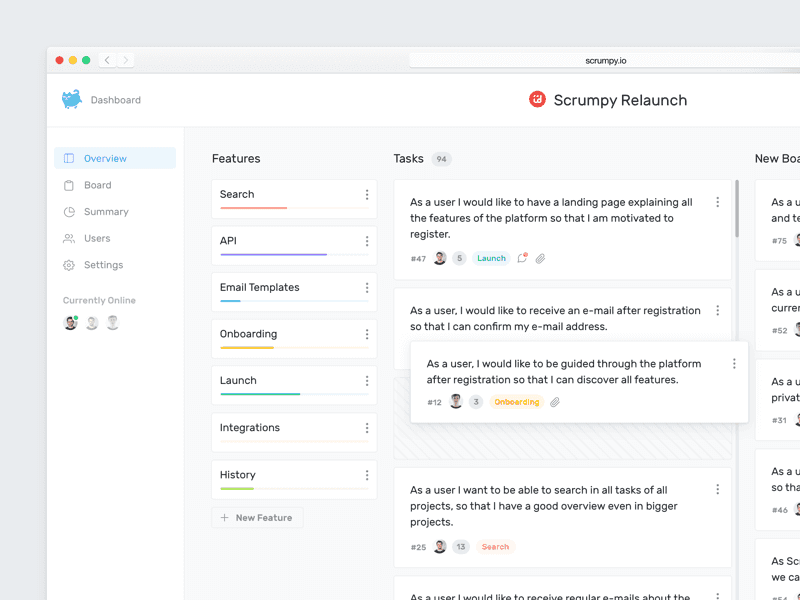Click the Summary pie-chart icon
Viewport: 800px width, 600px height.
coord(68,212)
